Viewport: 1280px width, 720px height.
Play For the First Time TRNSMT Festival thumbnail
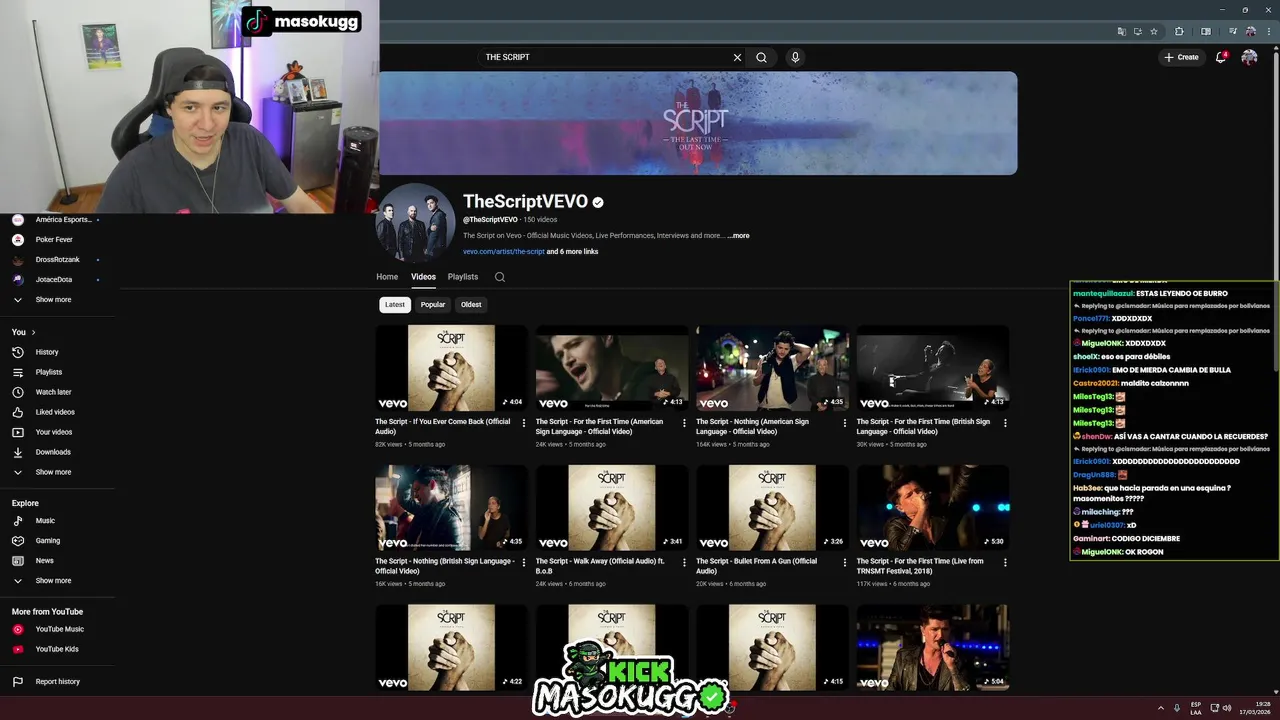click(x=933, y=507)
